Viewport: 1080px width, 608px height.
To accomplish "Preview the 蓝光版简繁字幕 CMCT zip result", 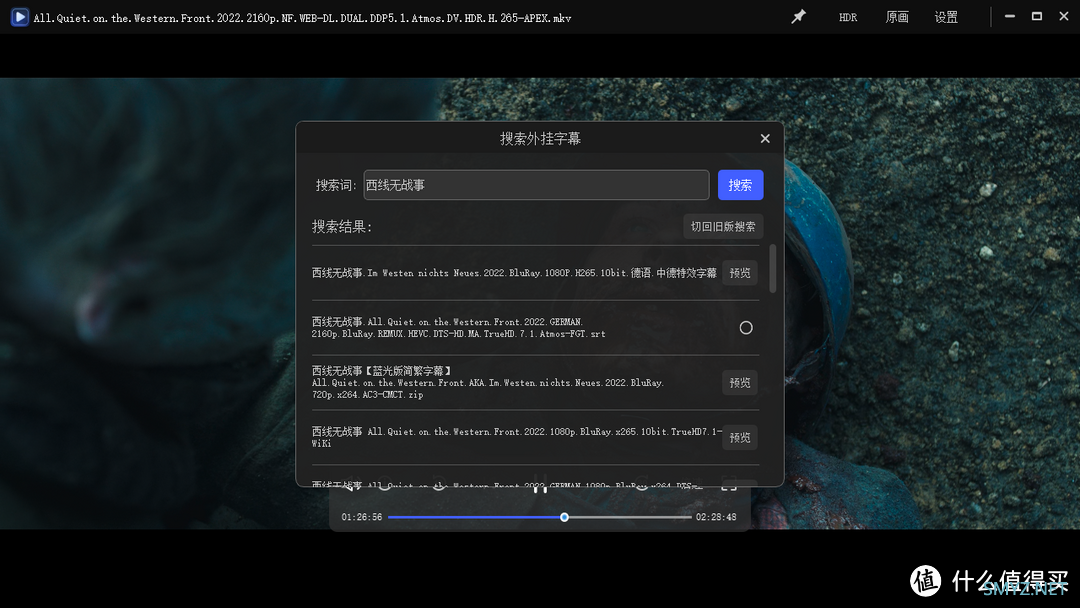I will [740, 383].
